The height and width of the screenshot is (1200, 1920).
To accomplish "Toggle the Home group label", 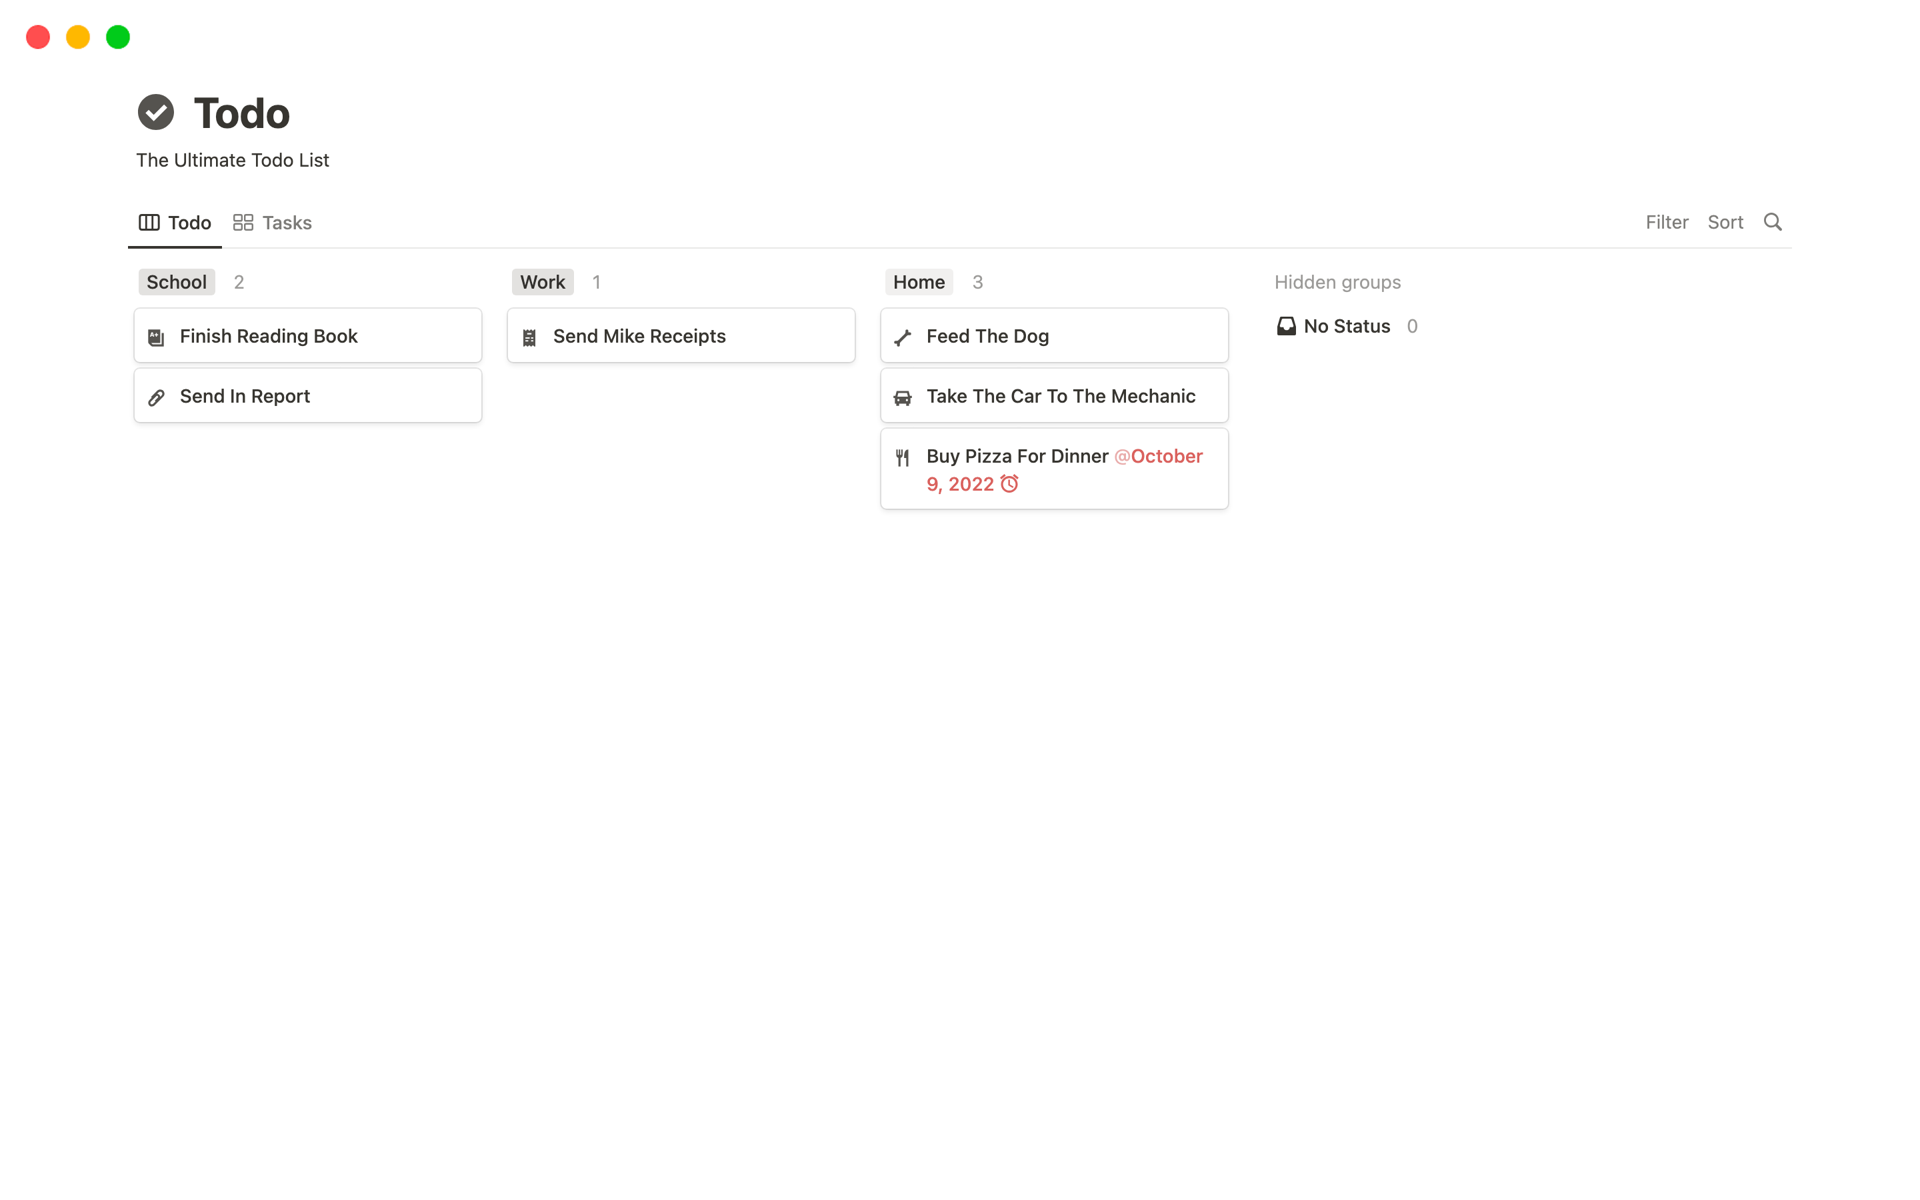I will 918,282.
